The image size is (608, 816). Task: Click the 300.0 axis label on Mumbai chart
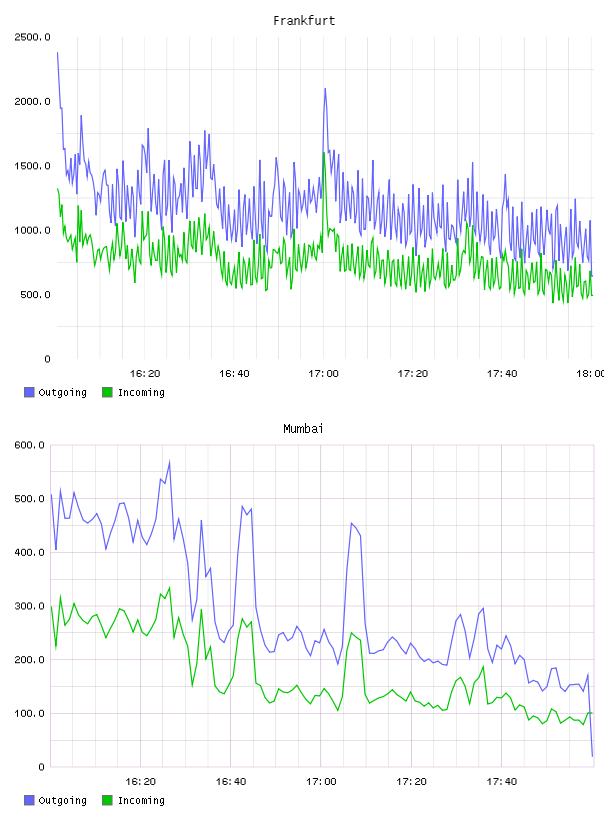pyautogui.click(x=29, y=606)
